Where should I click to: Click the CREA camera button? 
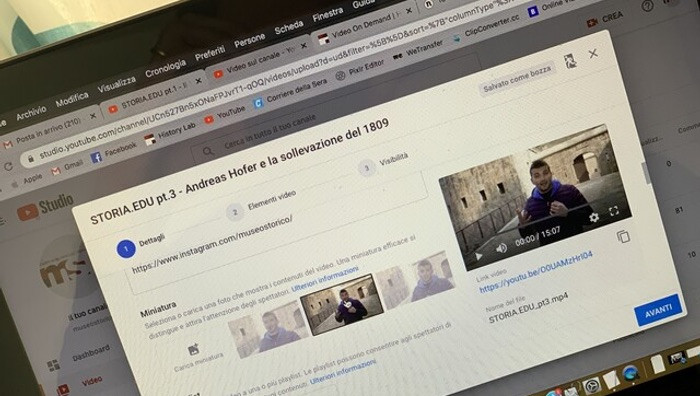(605, 20)
